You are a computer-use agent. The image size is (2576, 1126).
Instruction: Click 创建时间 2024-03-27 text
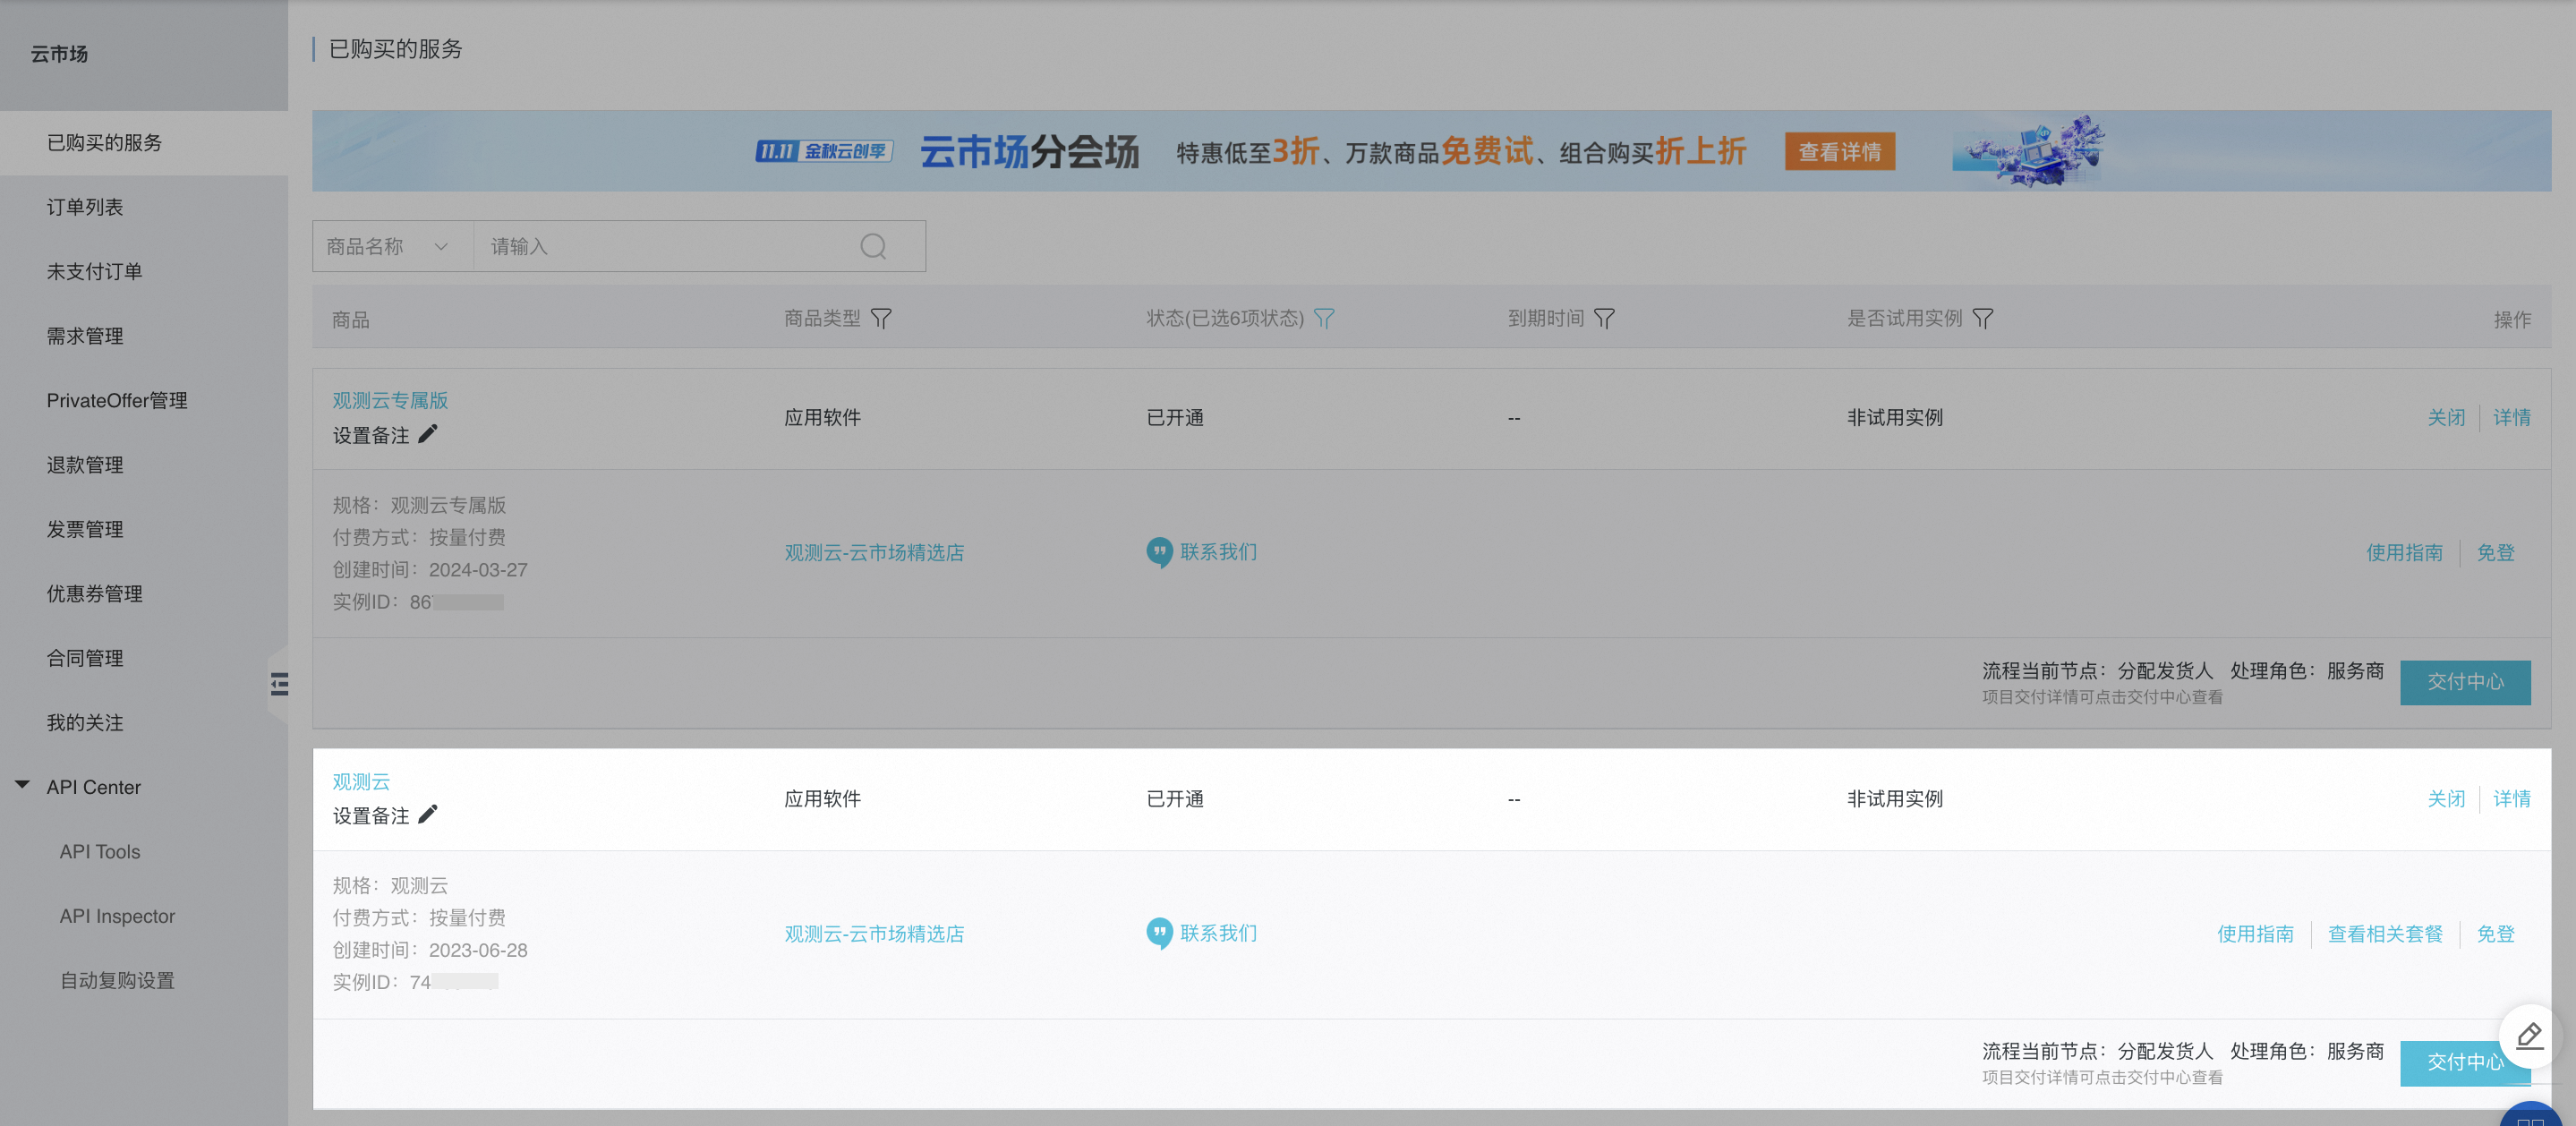click(430, 570)
